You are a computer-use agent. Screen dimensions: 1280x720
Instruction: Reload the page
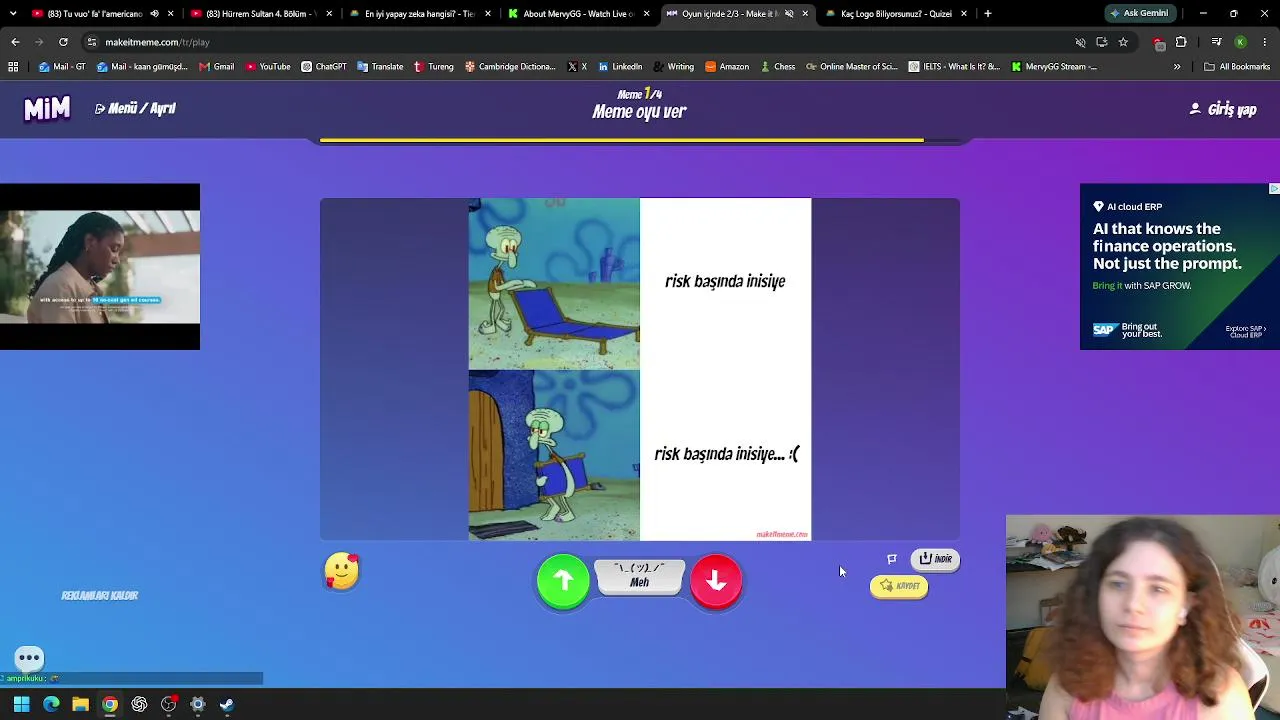point(63,42)
